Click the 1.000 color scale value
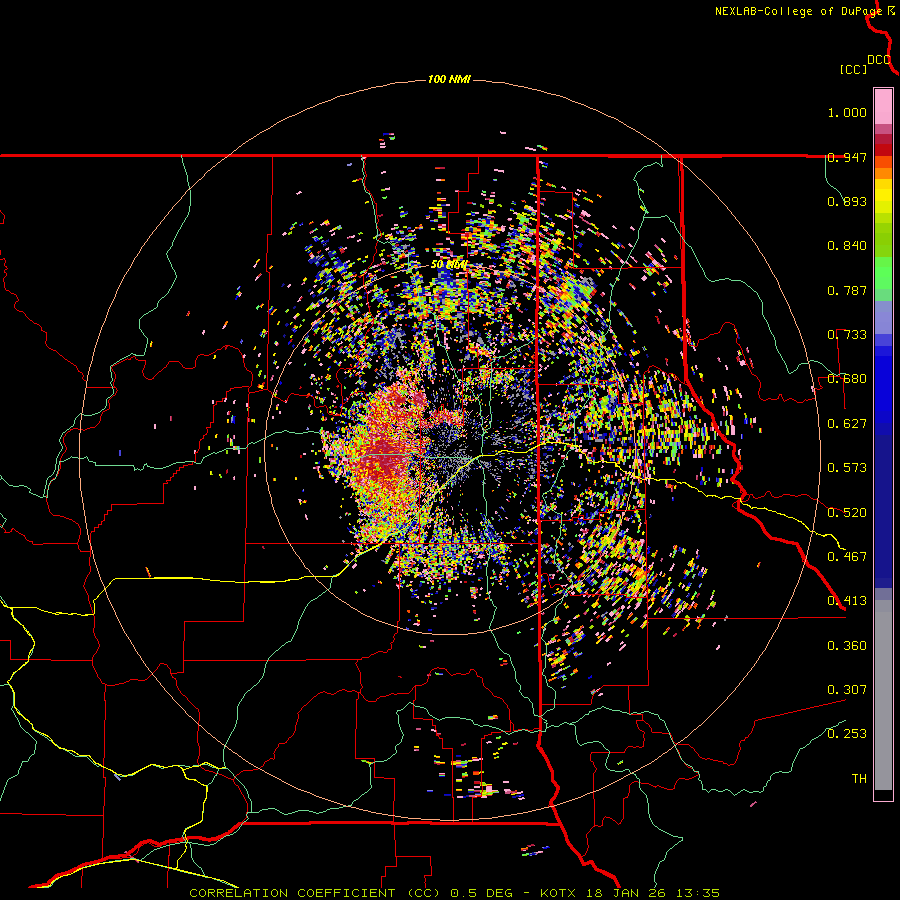This screenshot has width=900, height=900. click(847, 112)
